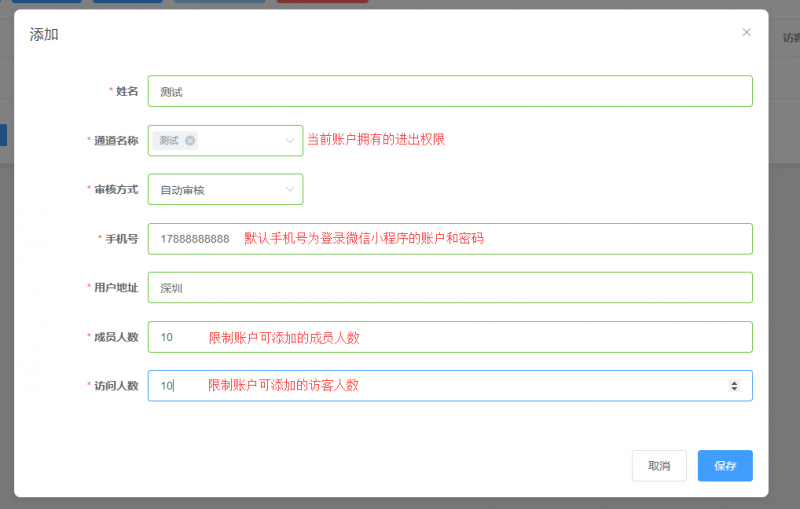
Task: Click the 添加 dialog title text
Action: 44,34
